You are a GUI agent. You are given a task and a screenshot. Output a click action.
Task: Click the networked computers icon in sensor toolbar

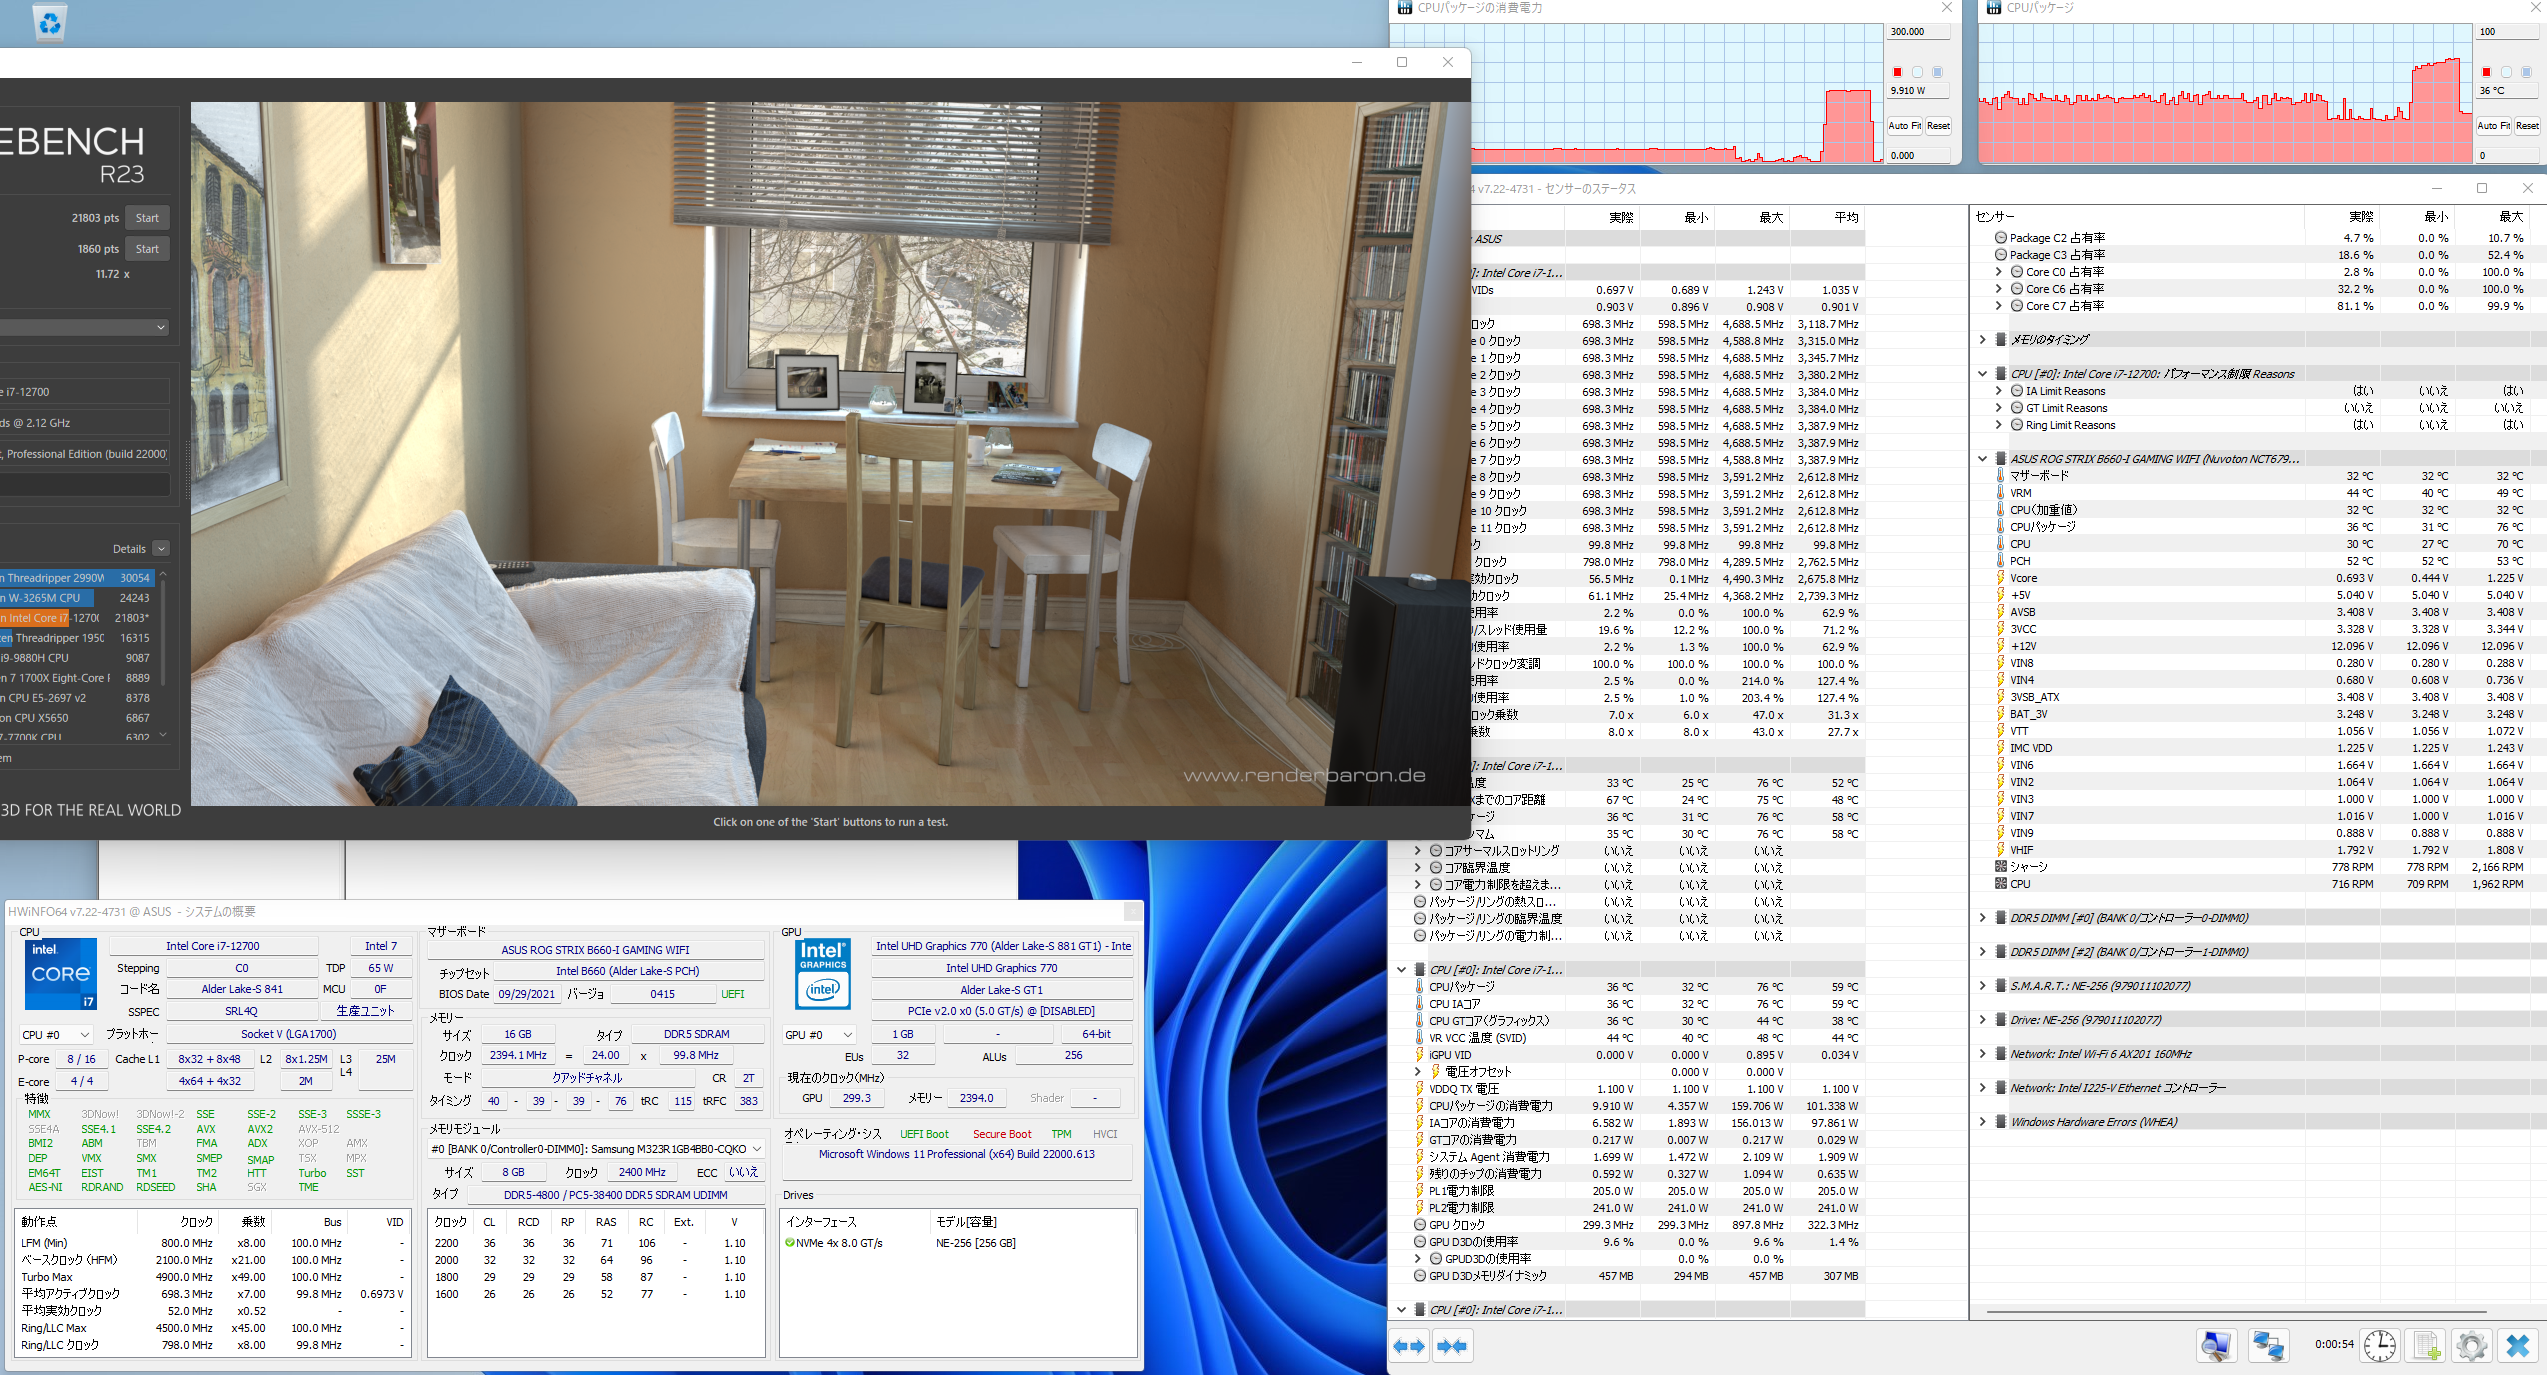(2267, 1346)
